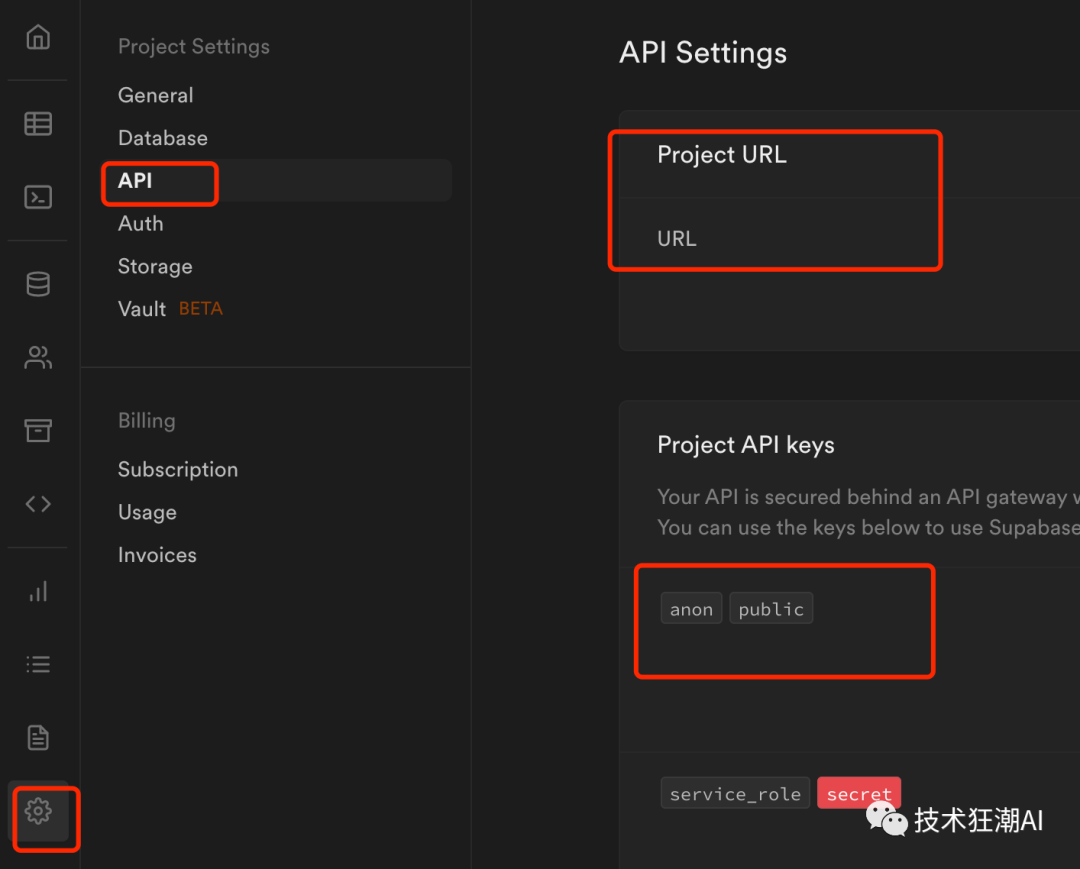Screen dimensions: 1080x869
Task: Open the Logs list icon
Action: (x=38, y=664)
